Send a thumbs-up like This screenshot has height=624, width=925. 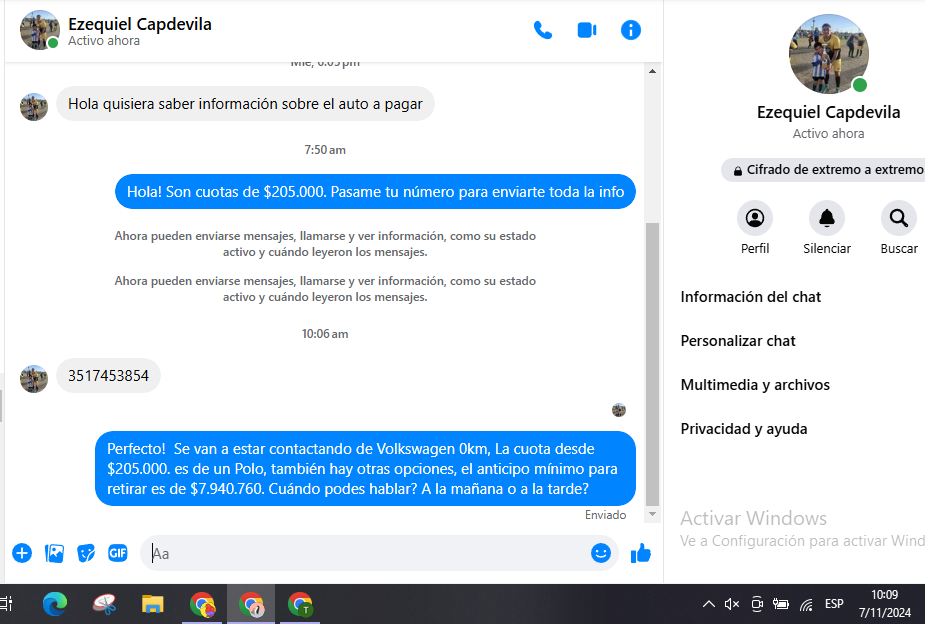pyautogui.click(x=641, y=553)
